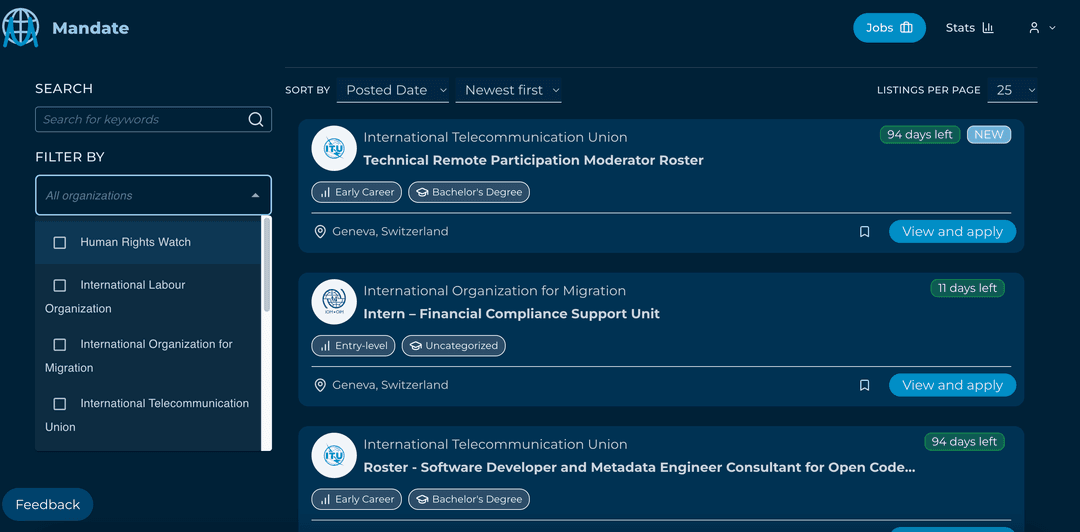Click Bachelor's Degree tag on Software Developer roster listing

click(x=469, y=500)
